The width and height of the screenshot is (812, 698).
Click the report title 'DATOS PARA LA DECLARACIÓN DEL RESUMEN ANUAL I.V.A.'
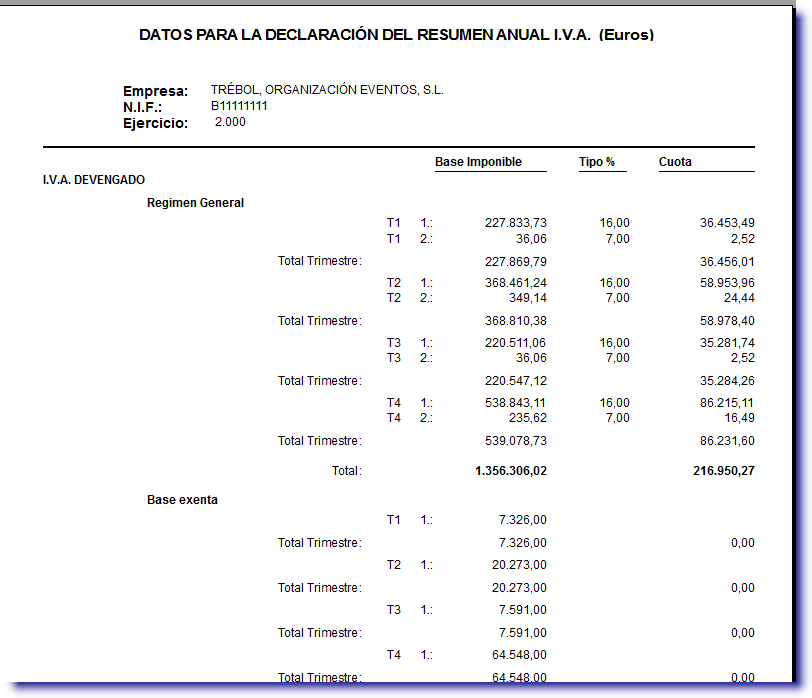pyautogui.click(x=365, y=35)
